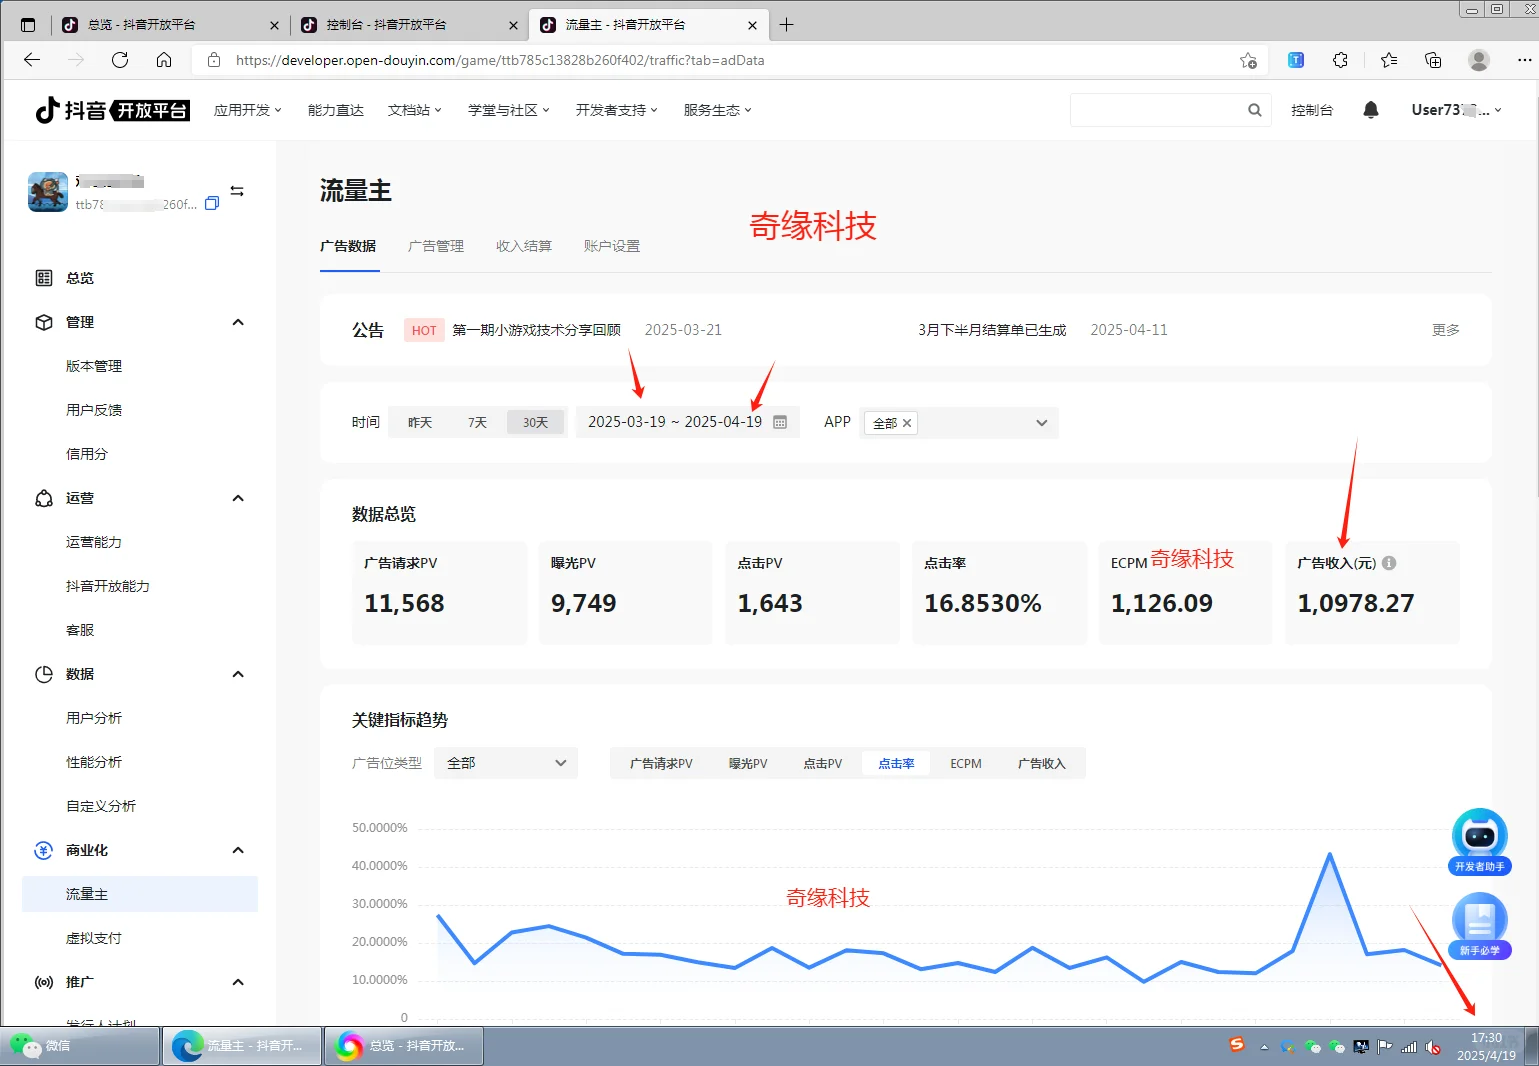
Task: Open the 文档站 menu
Action: point(409,110)
